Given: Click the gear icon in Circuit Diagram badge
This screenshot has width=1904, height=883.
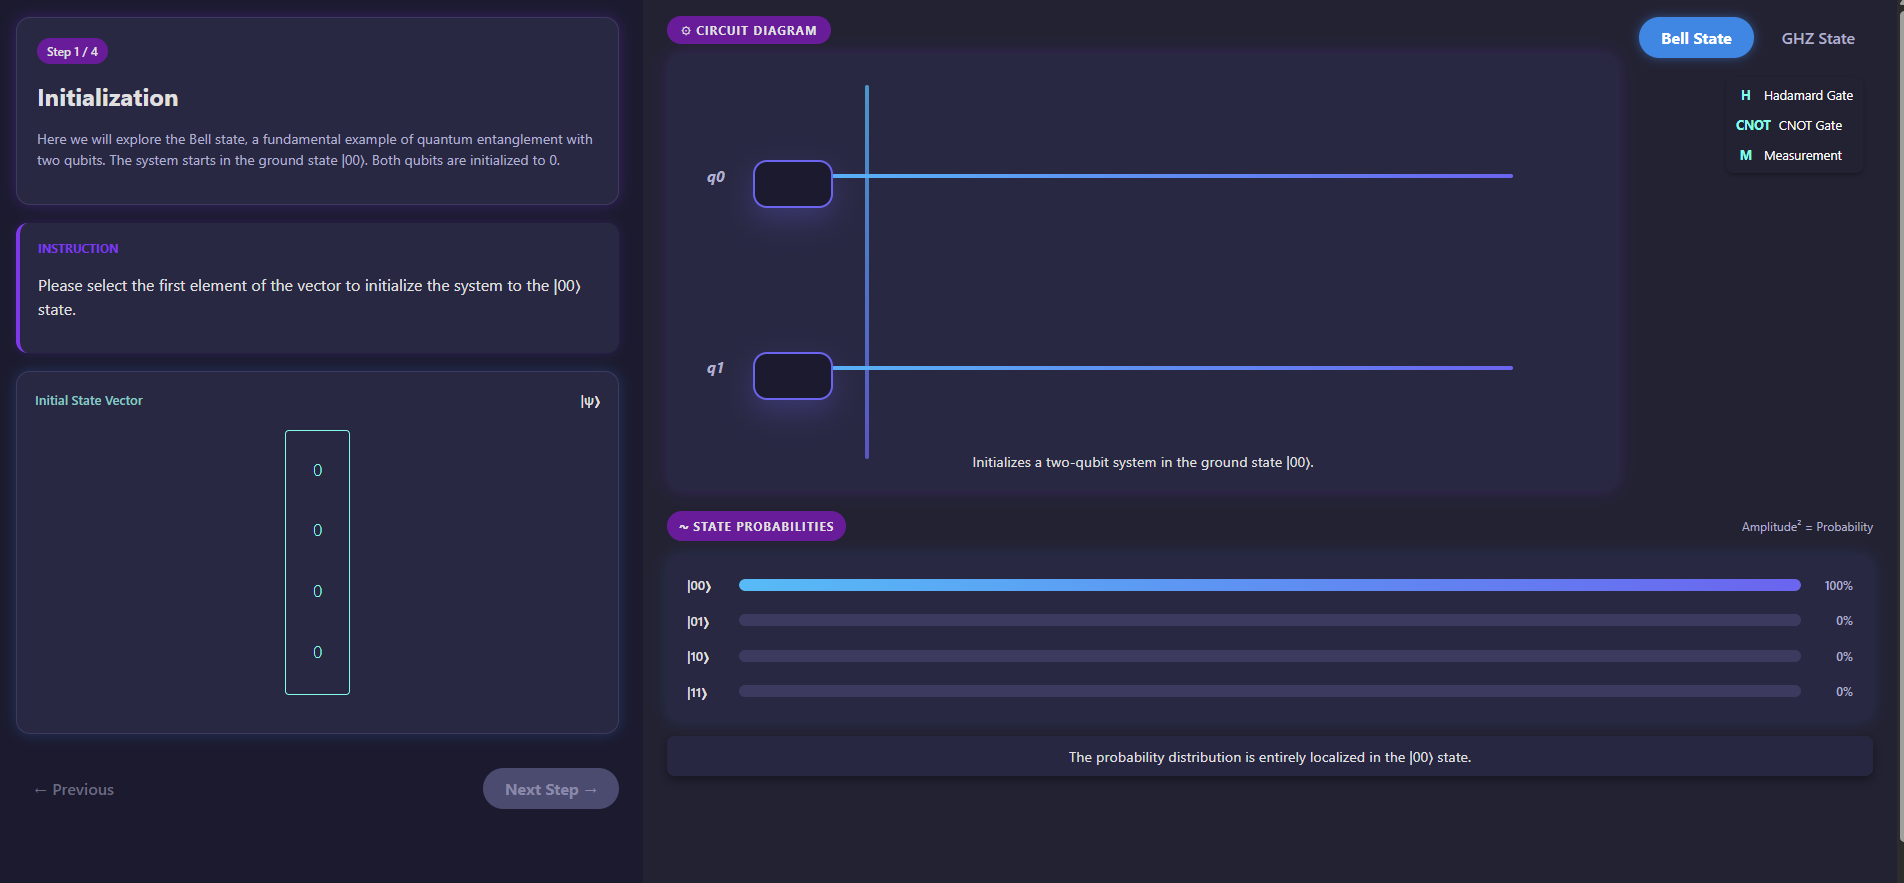Looking at the screenshot, I should click(x=686, y=31).
